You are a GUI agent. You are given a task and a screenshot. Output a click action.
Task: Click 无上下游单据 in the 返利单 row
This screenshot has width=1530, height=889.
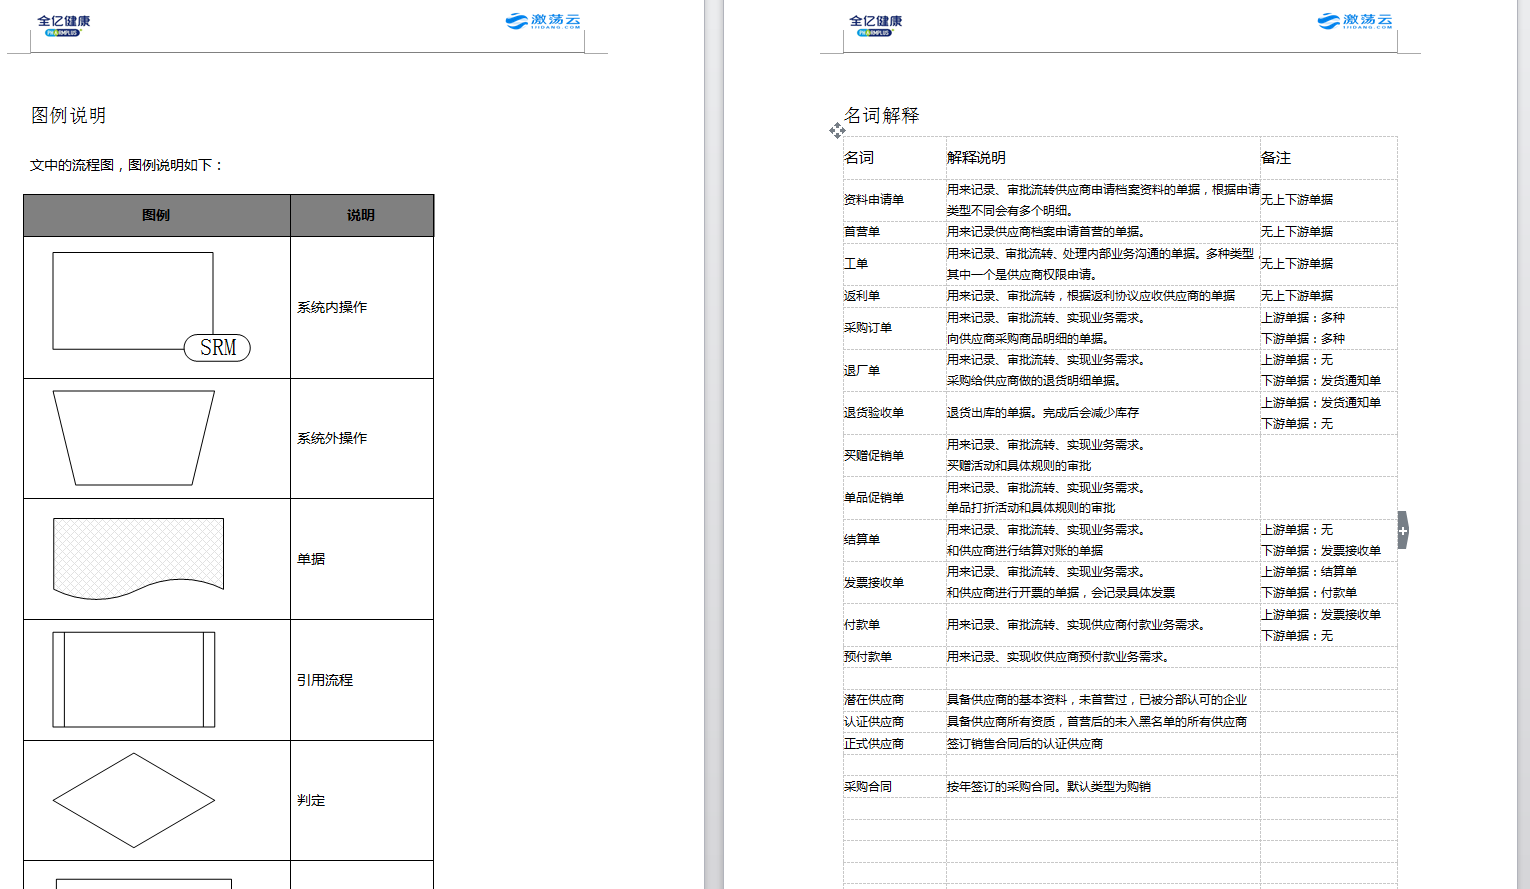tap(1296, 296)
